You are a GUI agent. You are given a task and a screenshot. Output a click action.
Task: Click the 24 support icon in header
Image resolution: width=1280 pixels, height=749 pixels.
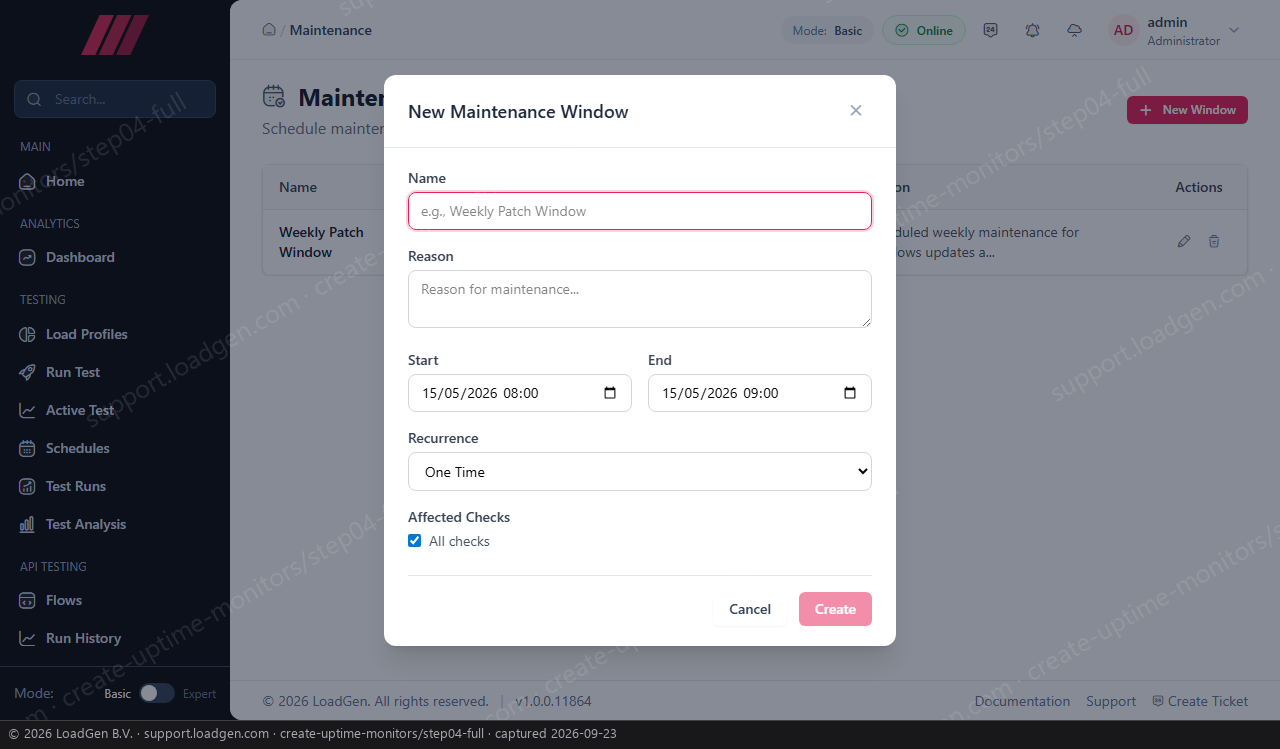991,30
